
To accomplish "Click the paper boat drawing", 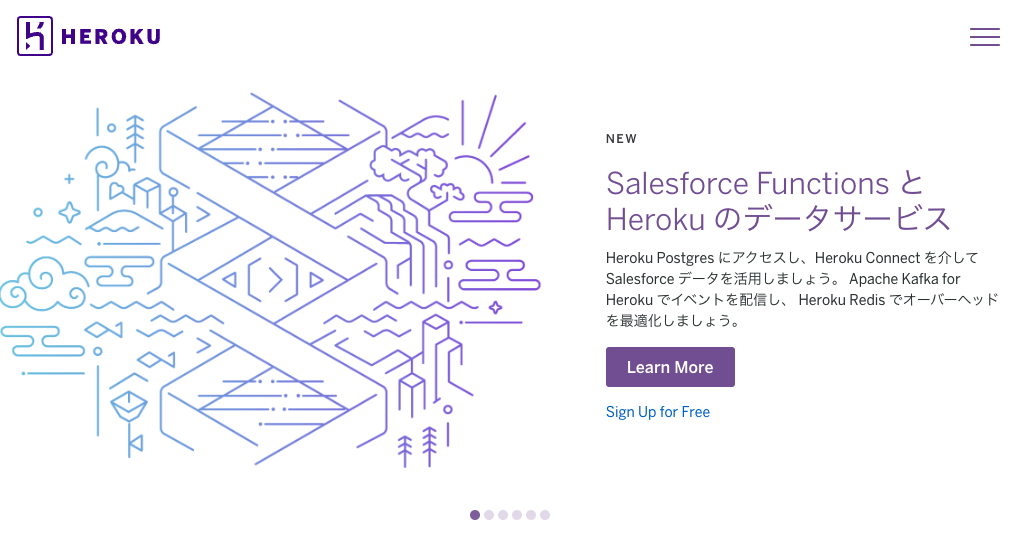I will coord(129,405).
